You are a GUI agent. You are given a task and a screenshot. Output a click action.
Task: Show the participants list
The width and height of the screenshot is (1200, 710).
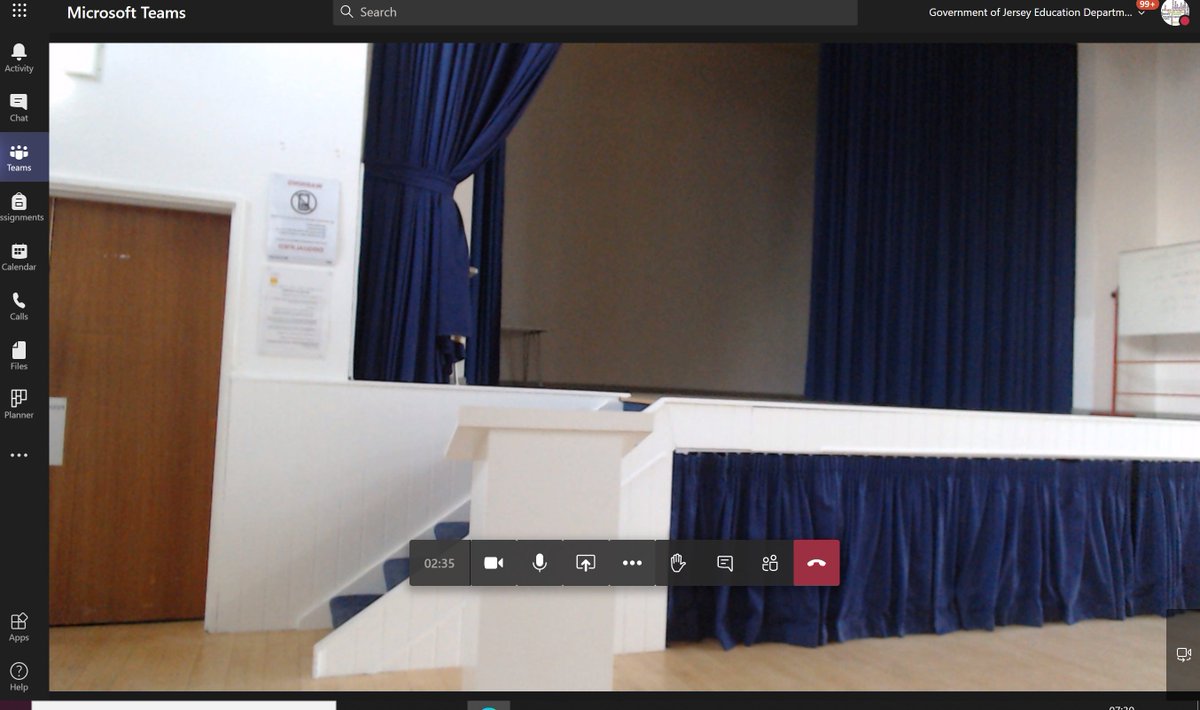pyautogui.click(x=770, y=563)
